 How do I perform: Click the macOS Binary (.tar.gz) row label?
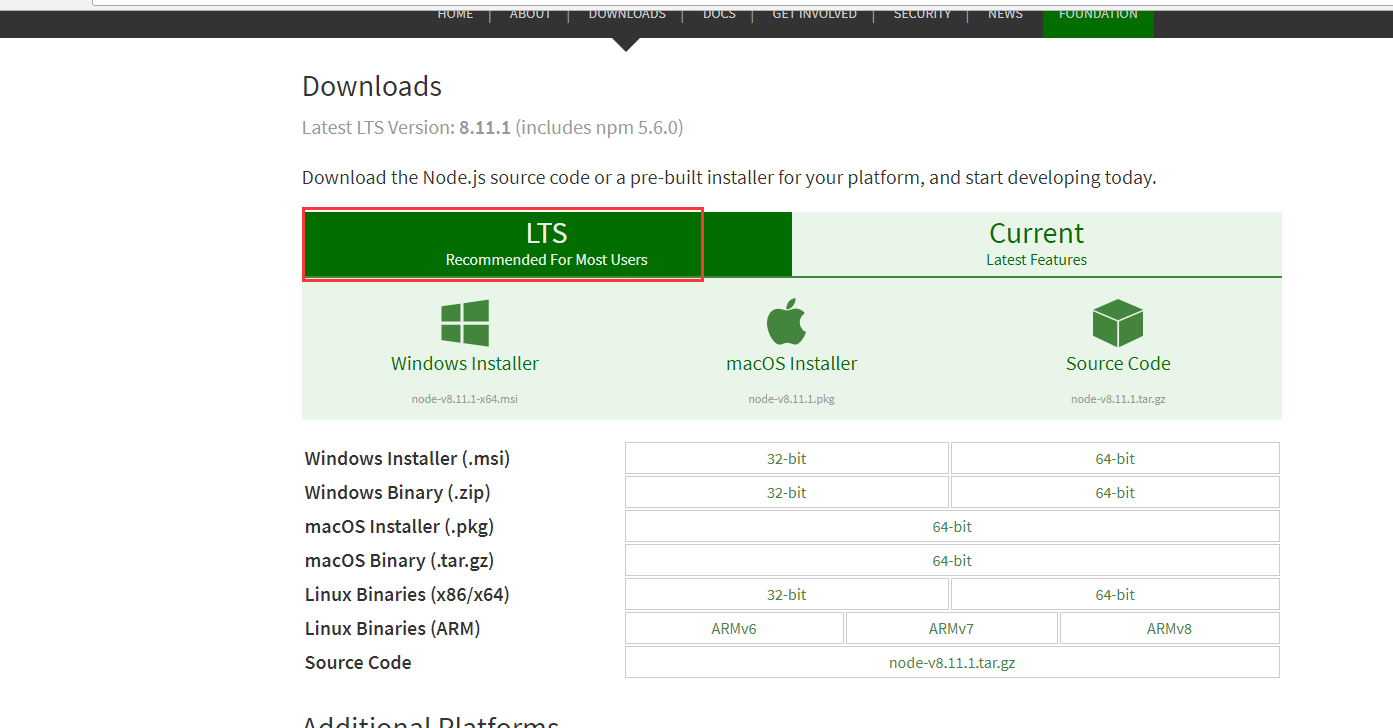click(x=400, y=560)
